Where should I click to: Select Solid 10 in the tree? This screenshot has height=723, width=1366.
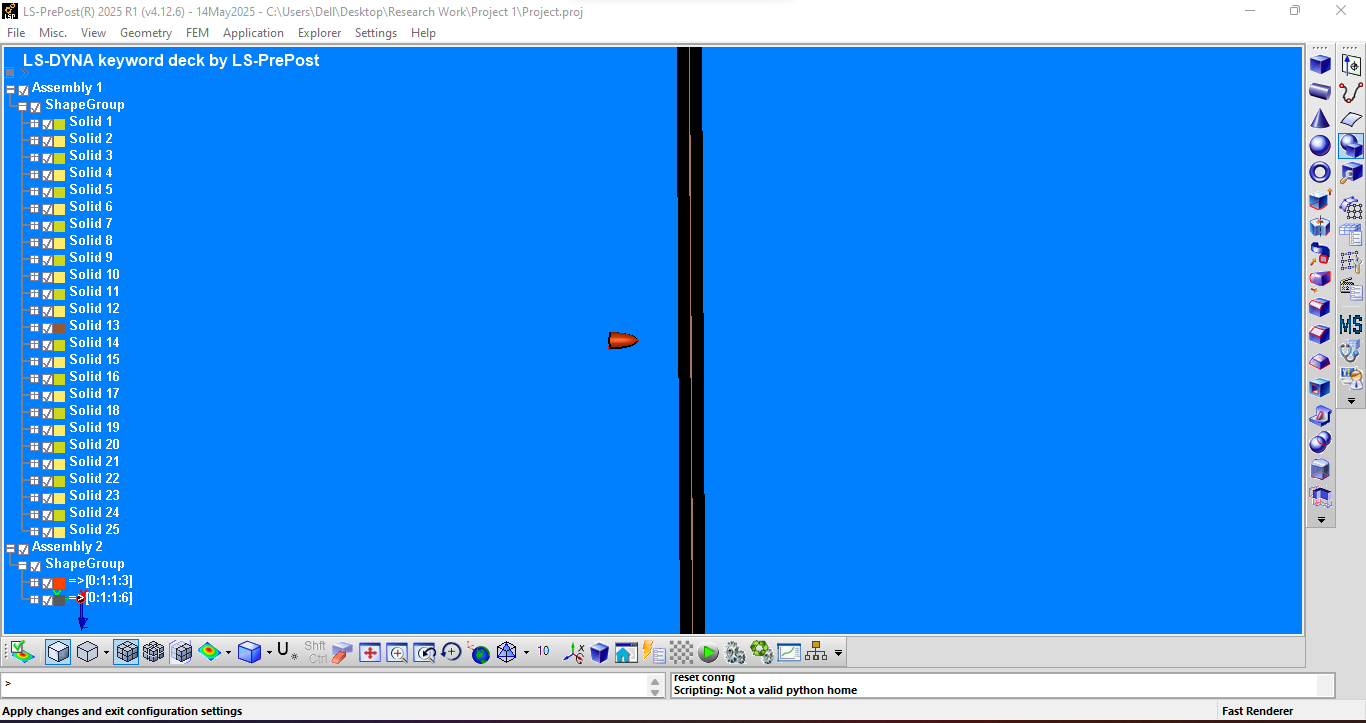tap(94, 274)
